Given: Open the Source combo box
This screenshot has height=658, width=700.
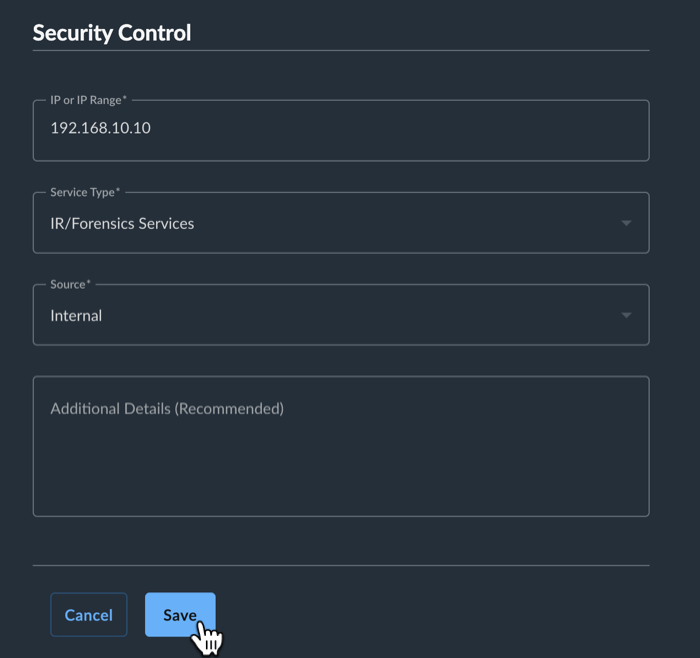Looking at the screenshot, I should pos(341,315).
